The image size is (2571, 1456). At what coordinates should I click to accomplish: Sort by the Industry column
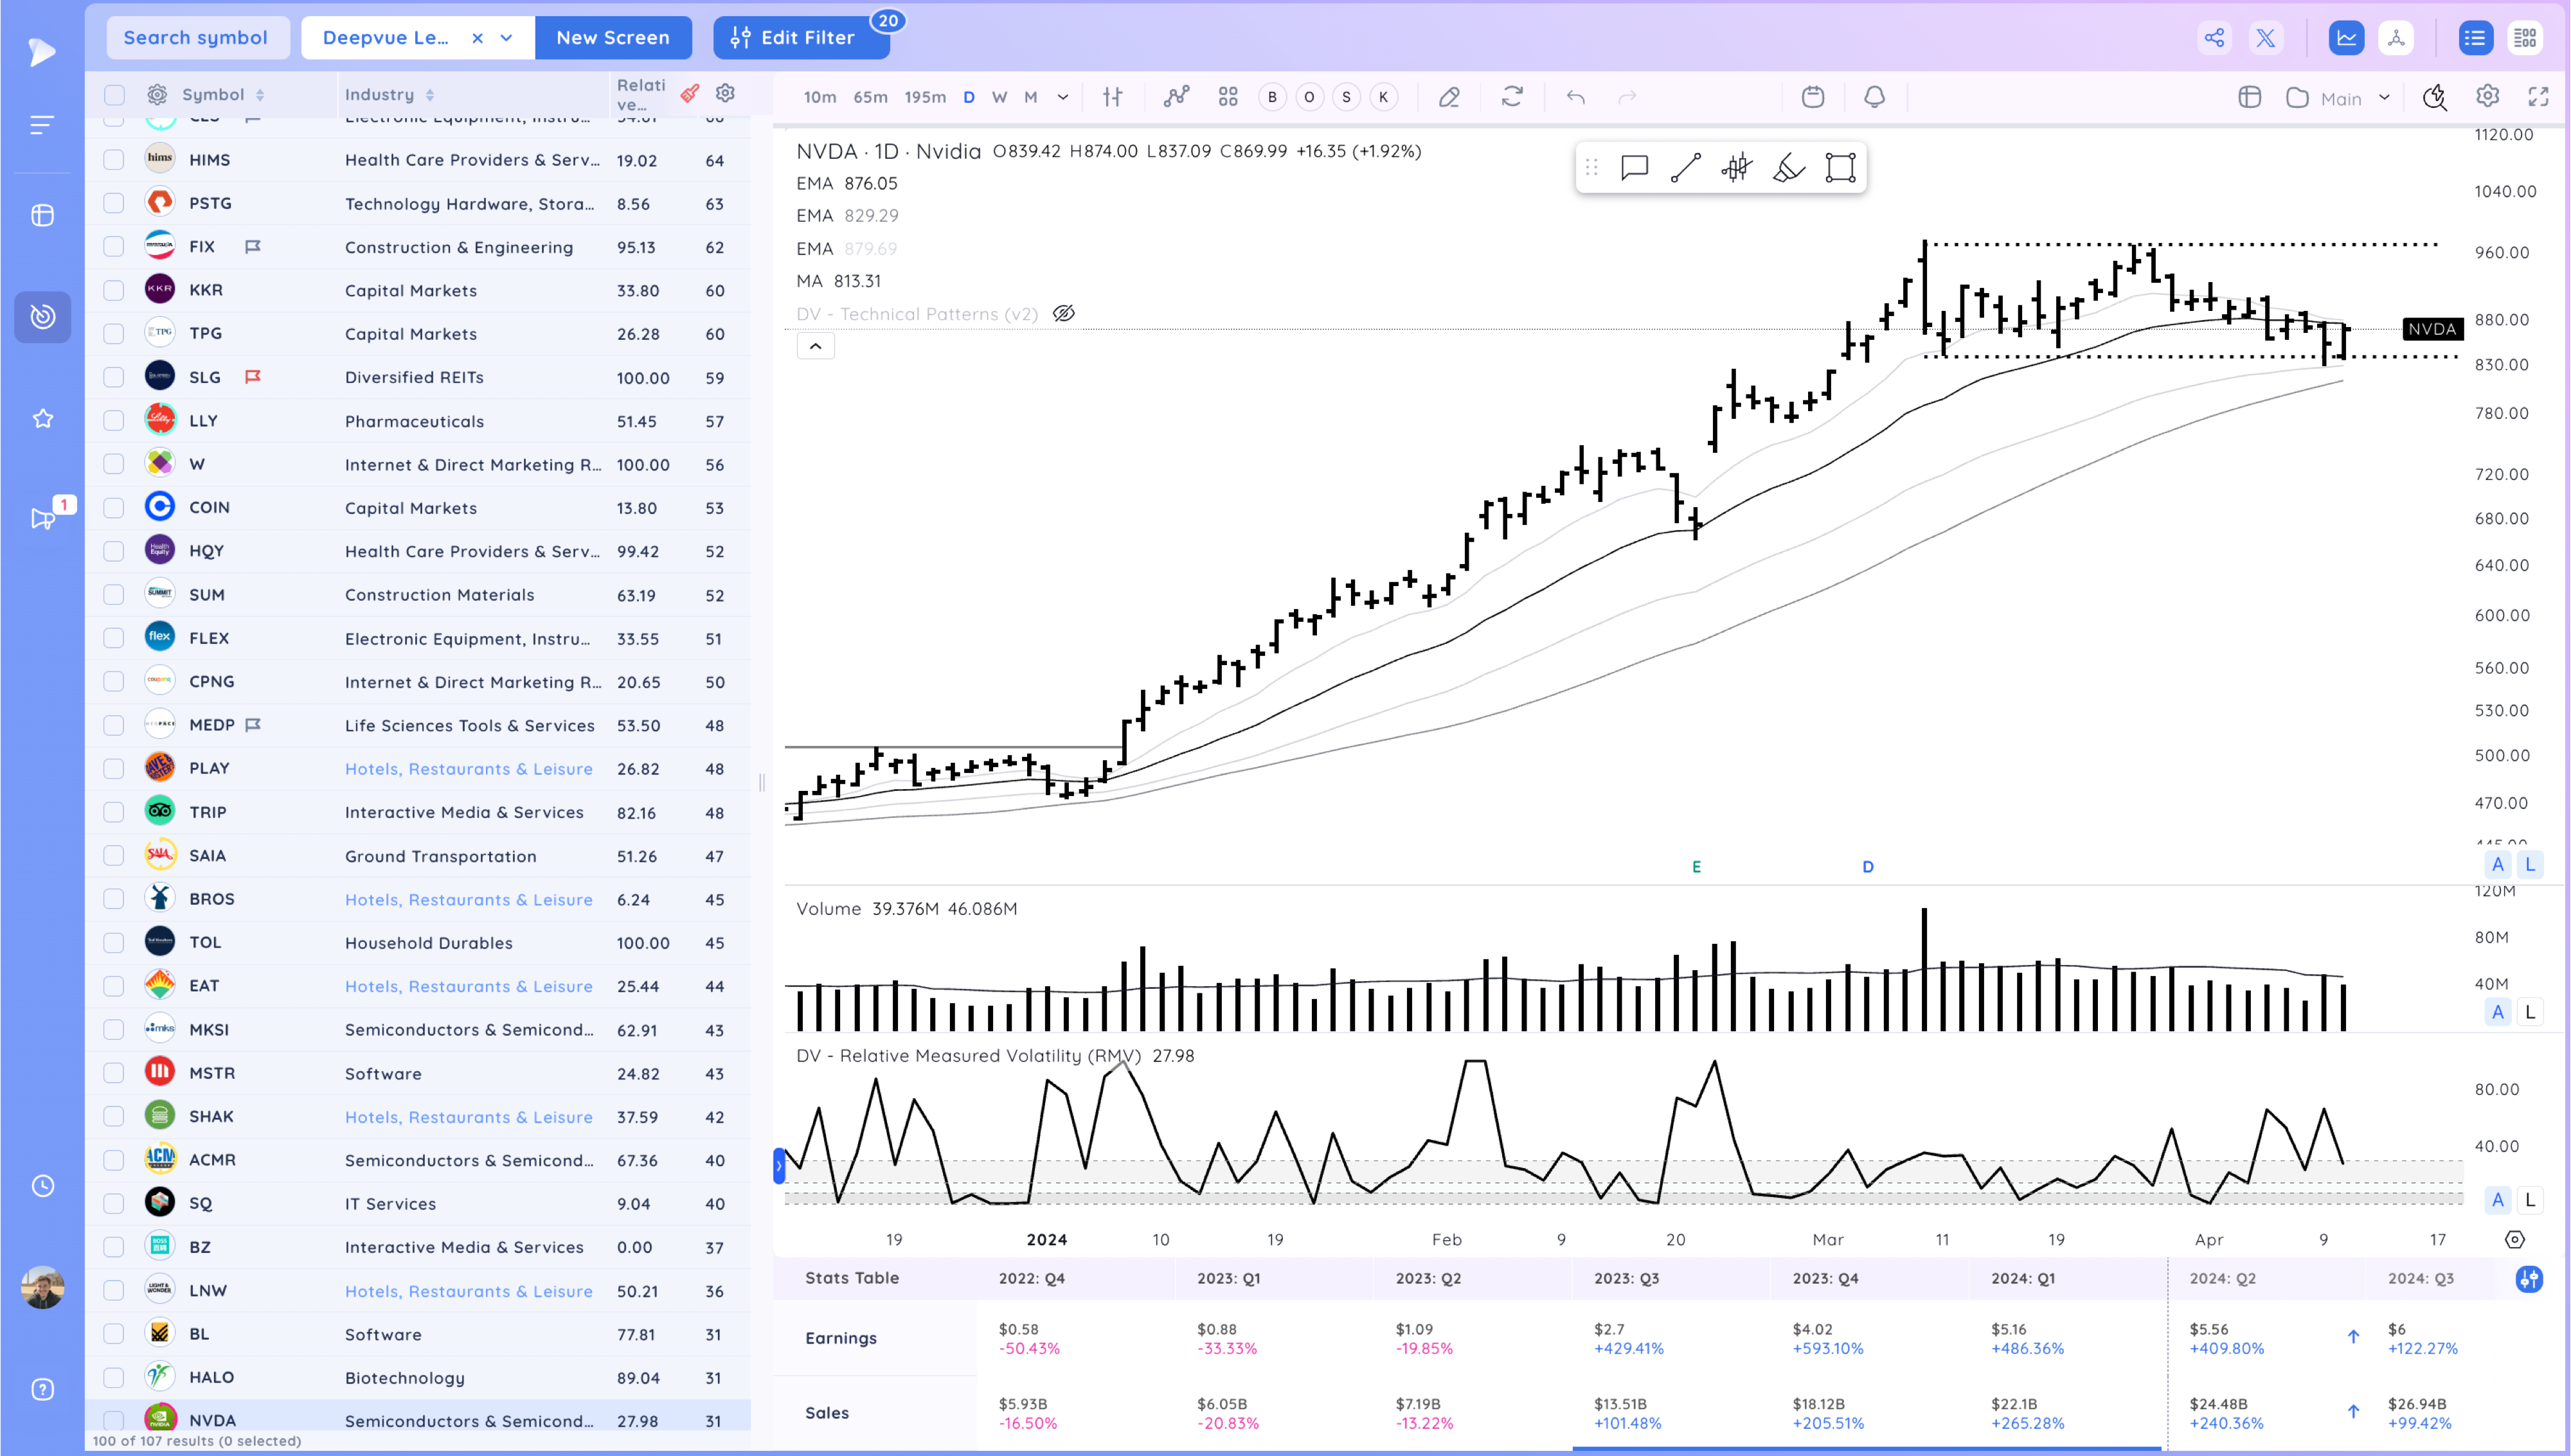(389, 95)
